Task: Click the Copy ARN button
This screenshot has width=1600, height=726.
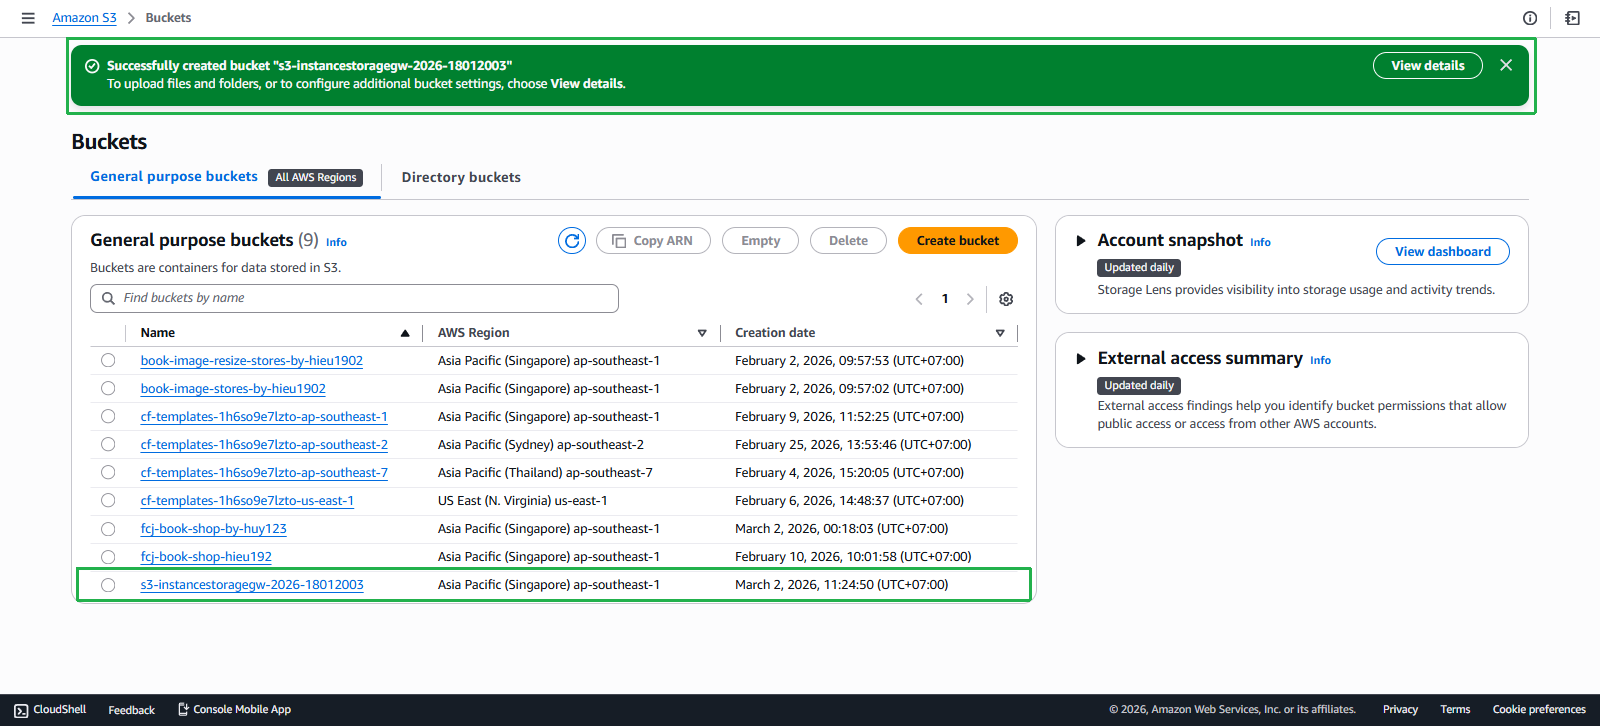Action: (653, 241)
